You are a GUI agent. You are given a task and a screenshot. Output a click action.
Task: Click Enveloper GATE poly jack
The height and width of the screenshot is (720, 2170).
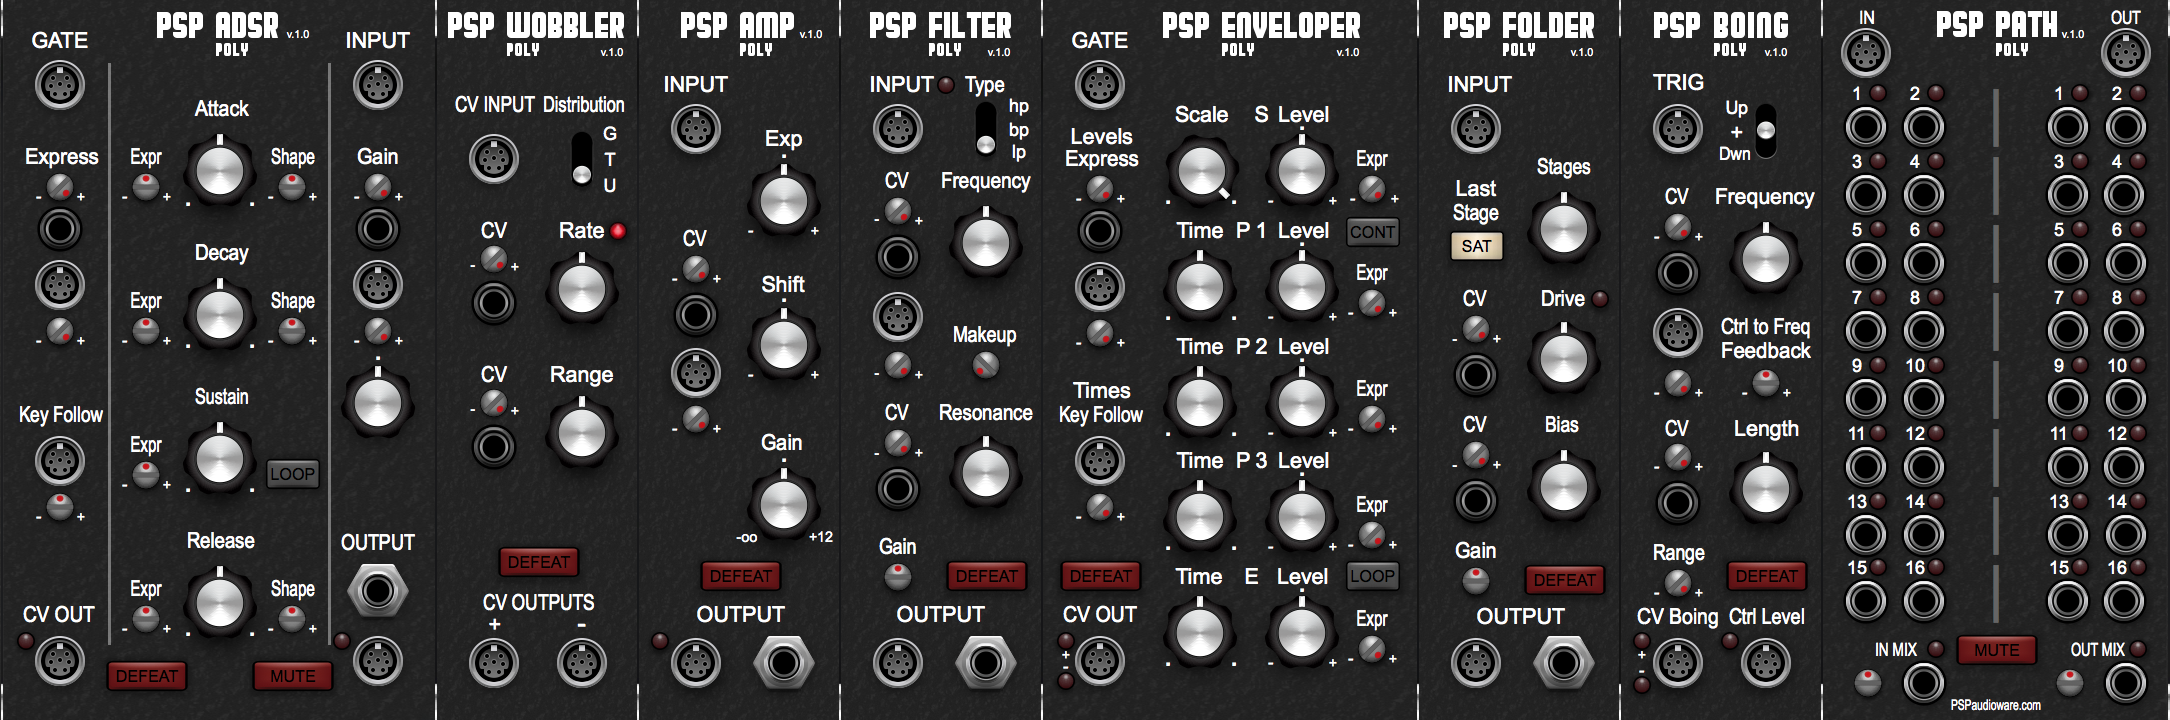1100,85
